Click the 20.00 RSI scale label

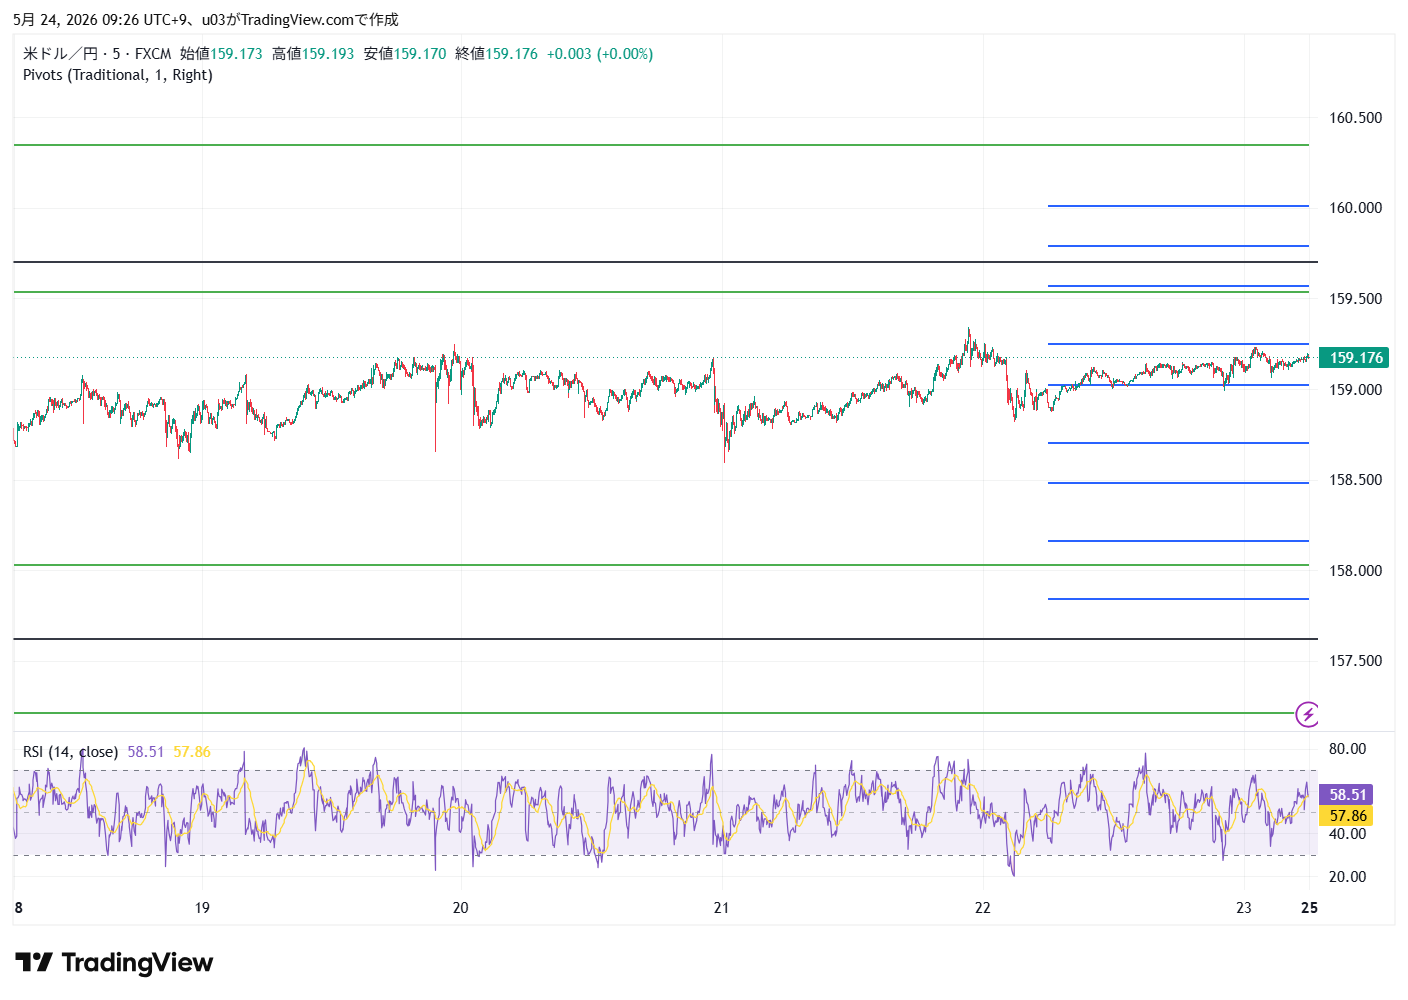click(1347, 877)
